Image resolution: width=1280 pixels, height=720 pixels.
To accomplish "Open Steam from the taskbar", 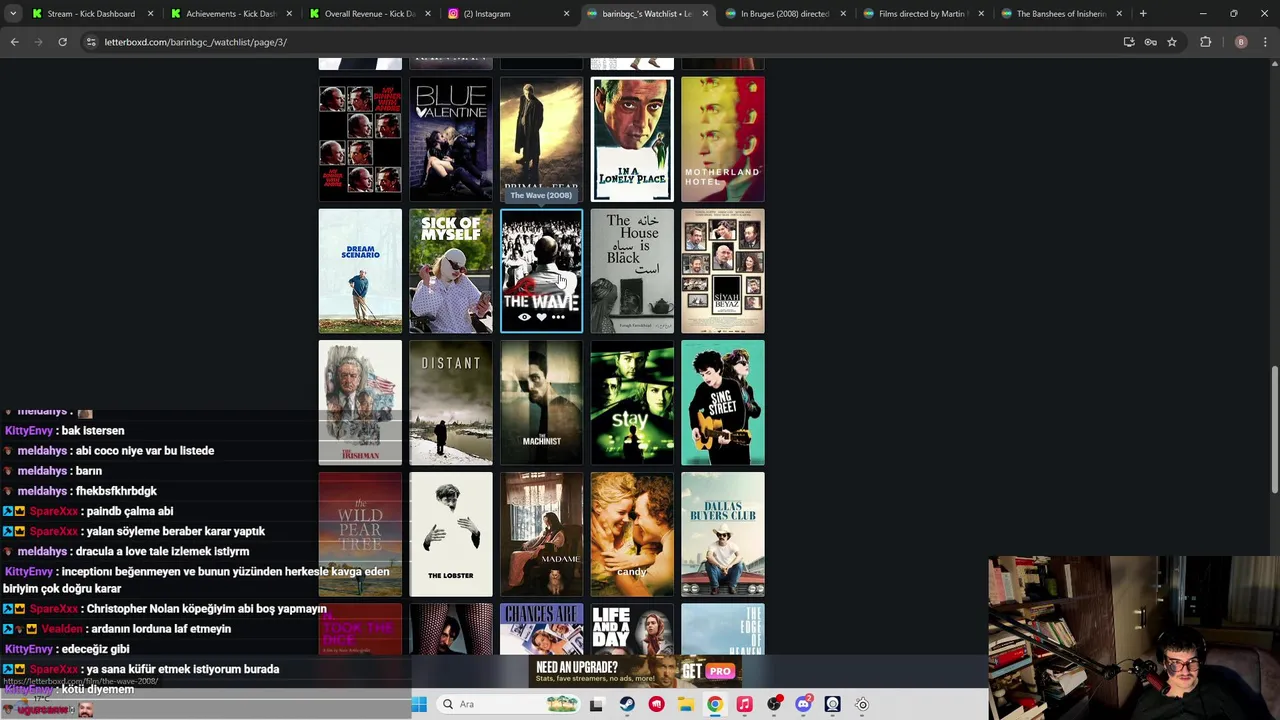I will coord(627,704).
